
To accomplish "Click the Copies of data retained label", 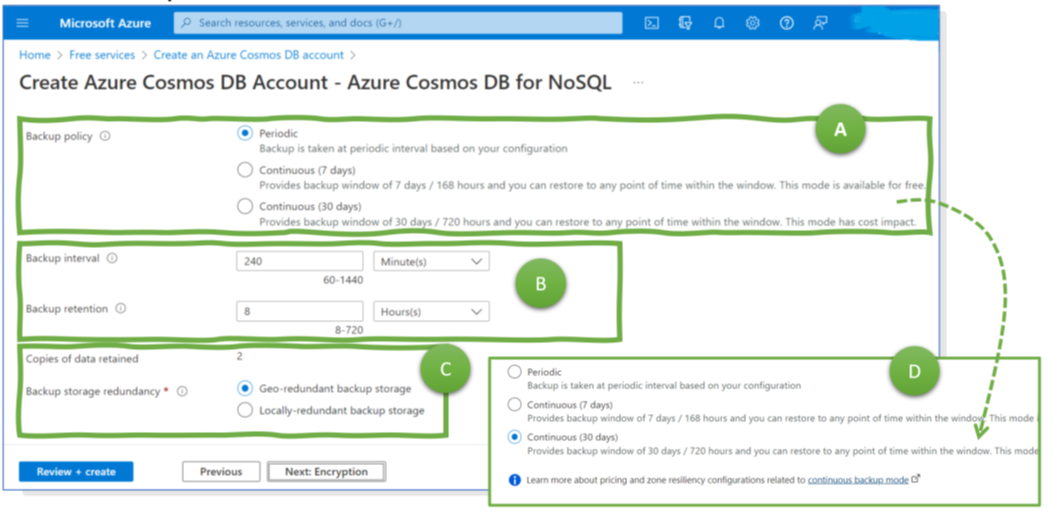I will [82, 359].
